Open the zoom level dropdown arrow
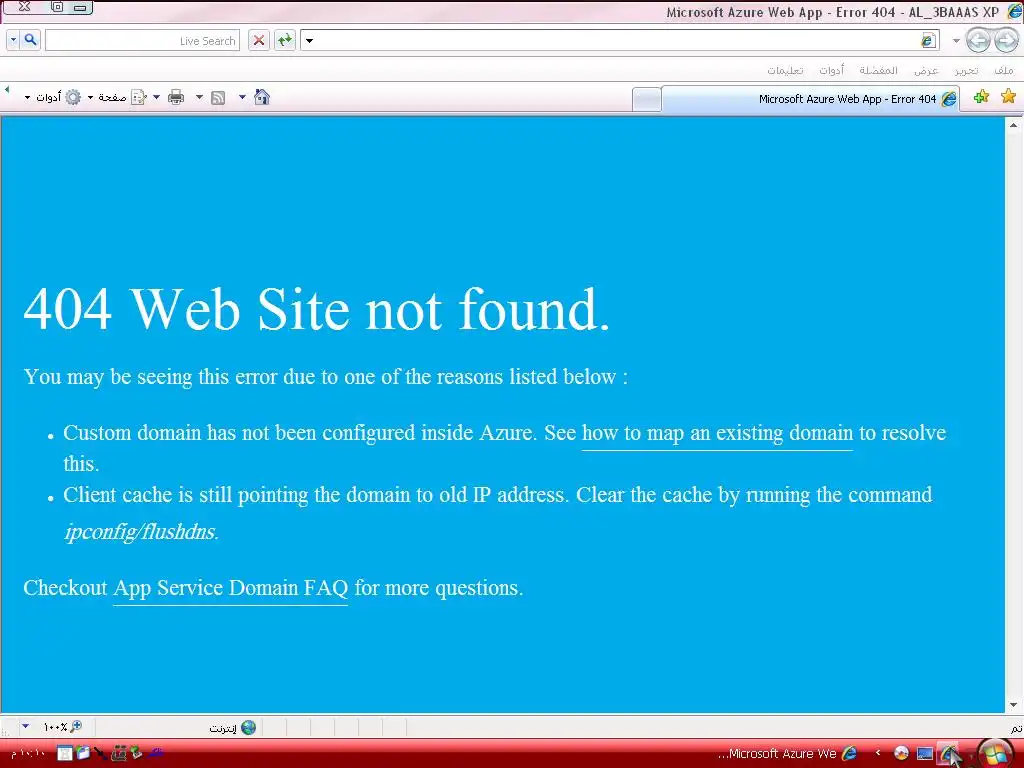This screenshot has height=768, width=1024. point(25,726)
